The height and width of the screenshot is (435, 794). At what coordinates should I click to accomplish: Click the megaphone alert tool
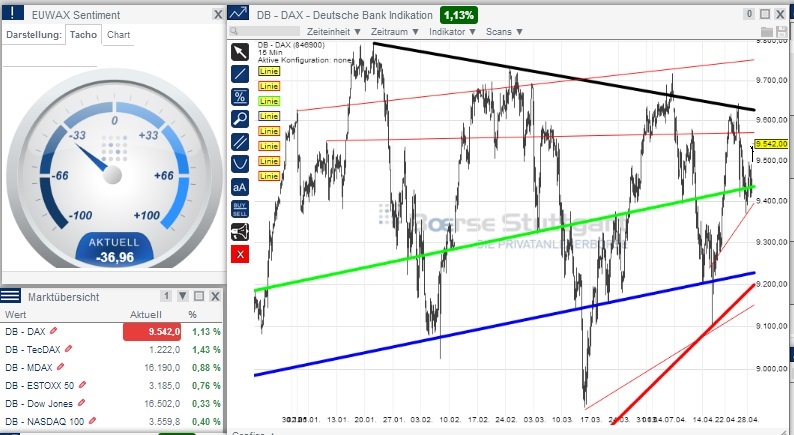click(x=240, y=232)
